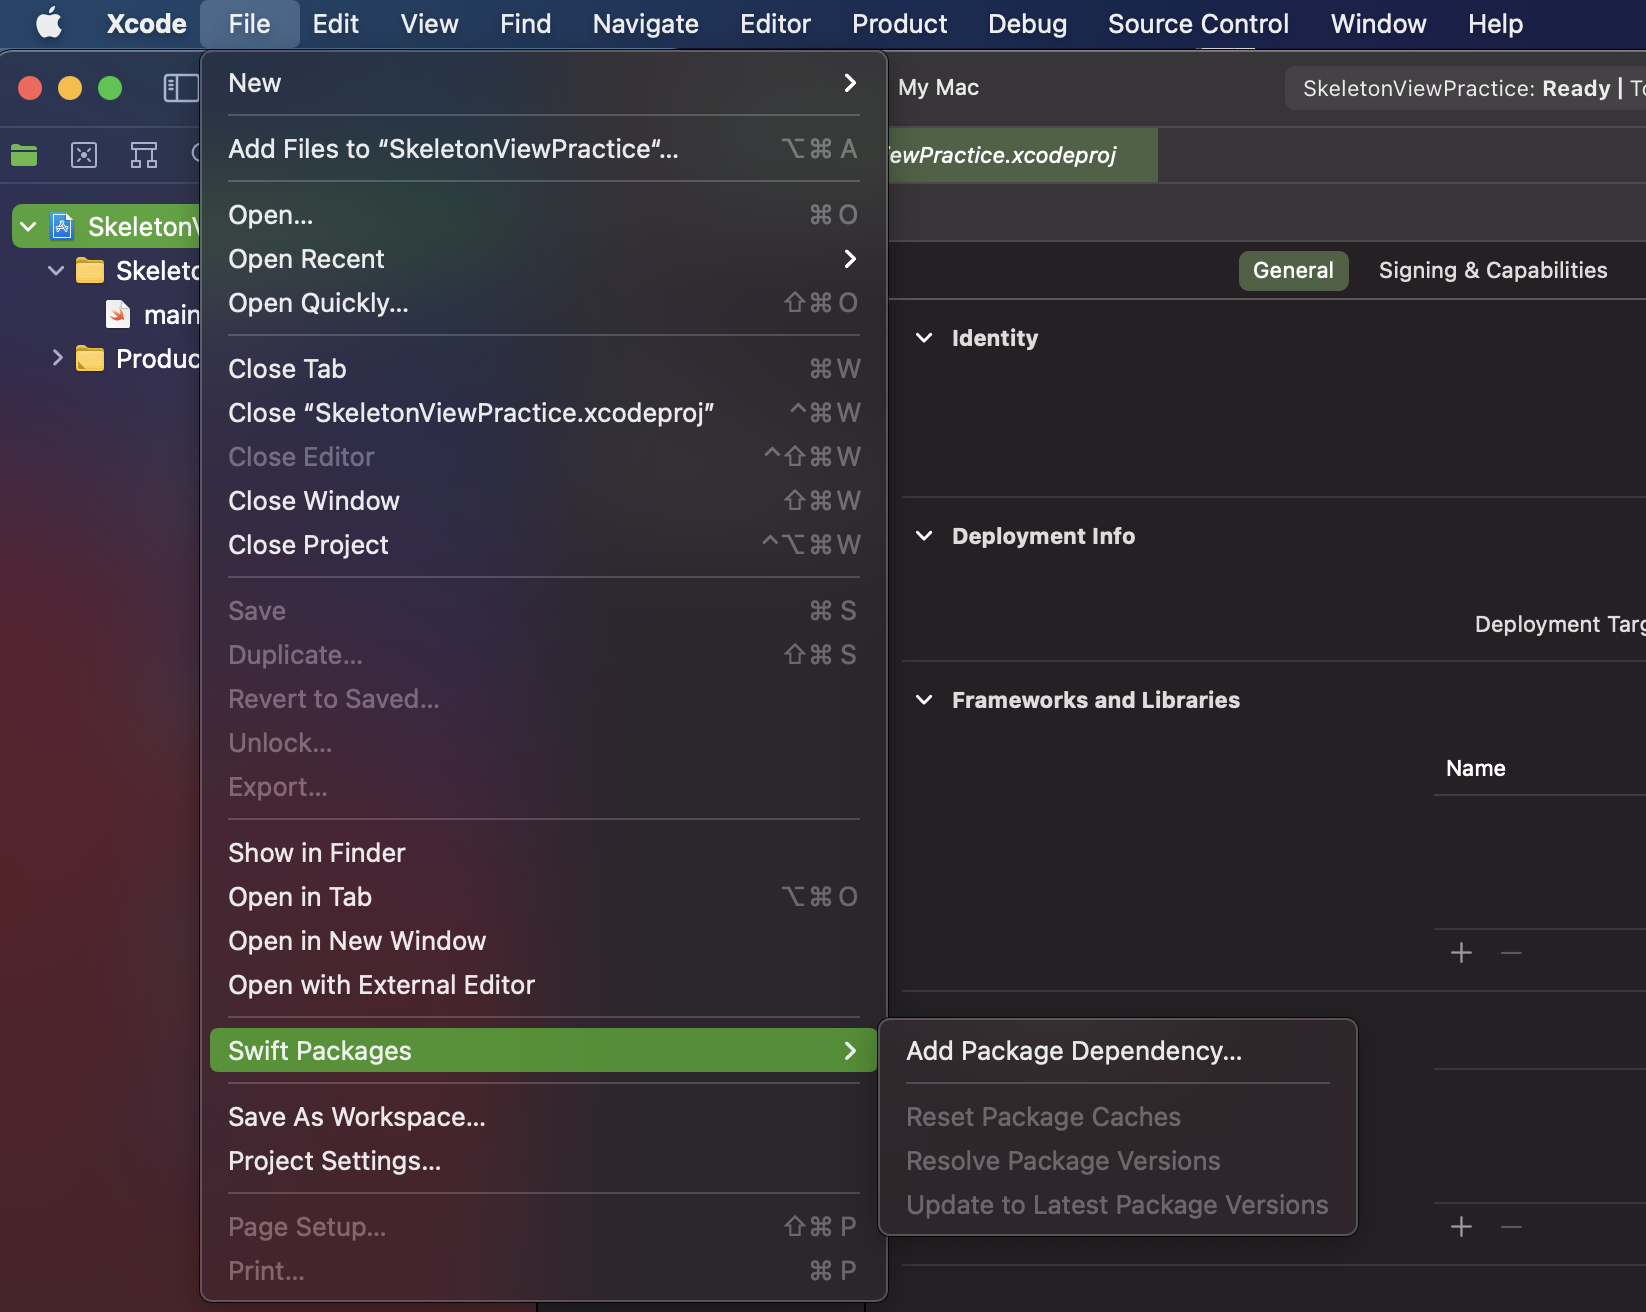Image resolution: width=1646 pixels, height=1312 pixels.
Task: Select the My Mac run destination
Action: pos(938,88)
